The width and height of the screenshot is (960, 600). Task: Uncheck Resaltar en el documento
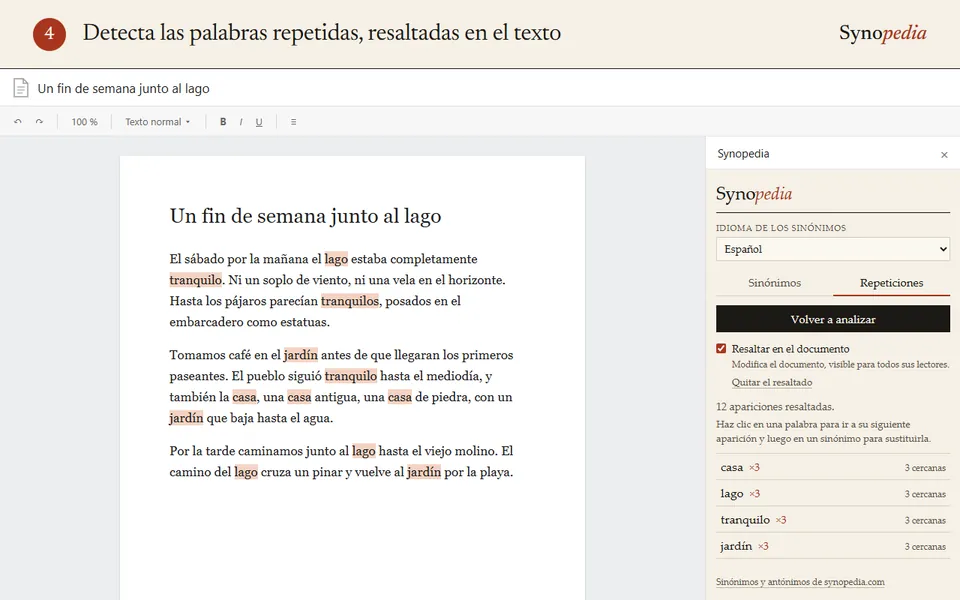point(721,348)
